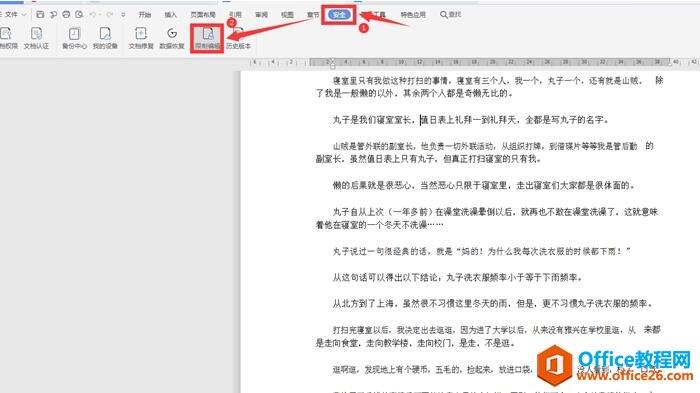
Task: Click the first-line indent marker on ruler
Action: pyautogui.click(x=332, y=59)
